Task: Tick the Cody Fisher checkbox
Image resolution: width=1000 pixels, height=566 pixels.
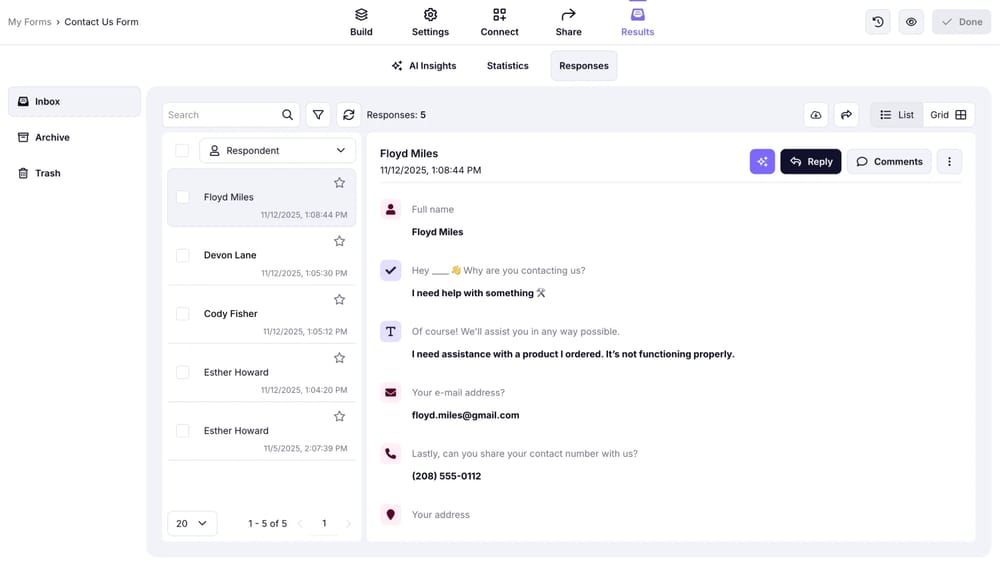Action: click(182, 314)
